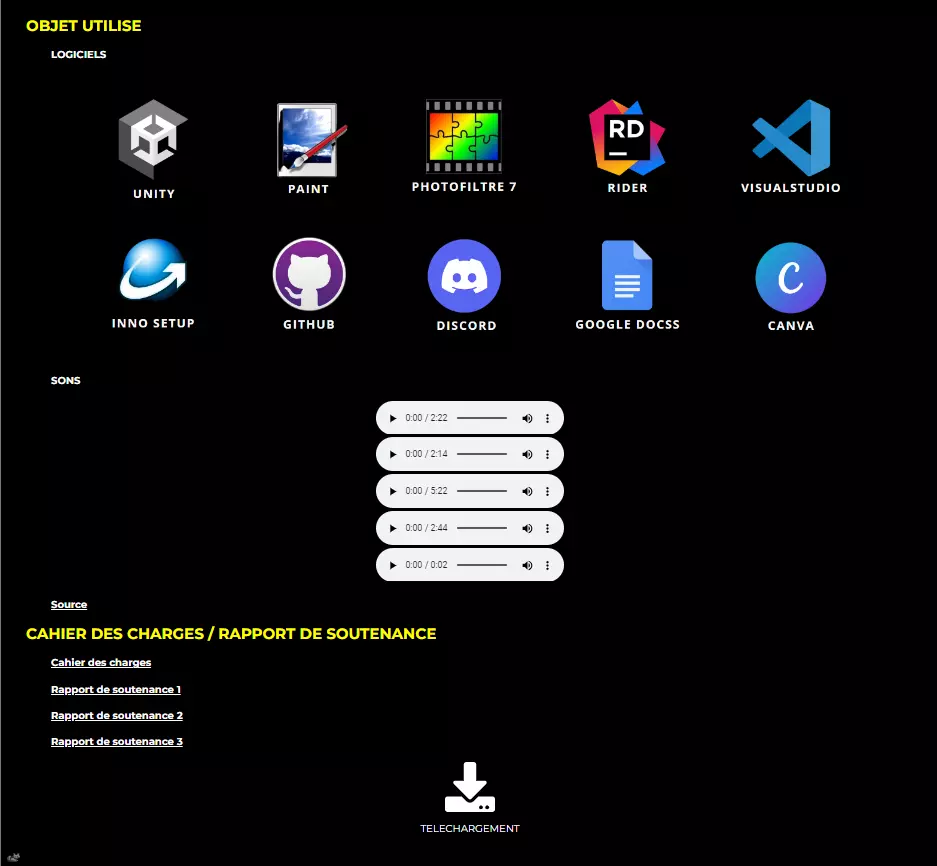Play the 5:22 audio track
Screen dimensions: 937x866
pyautogui.click(x=393, y=491)
